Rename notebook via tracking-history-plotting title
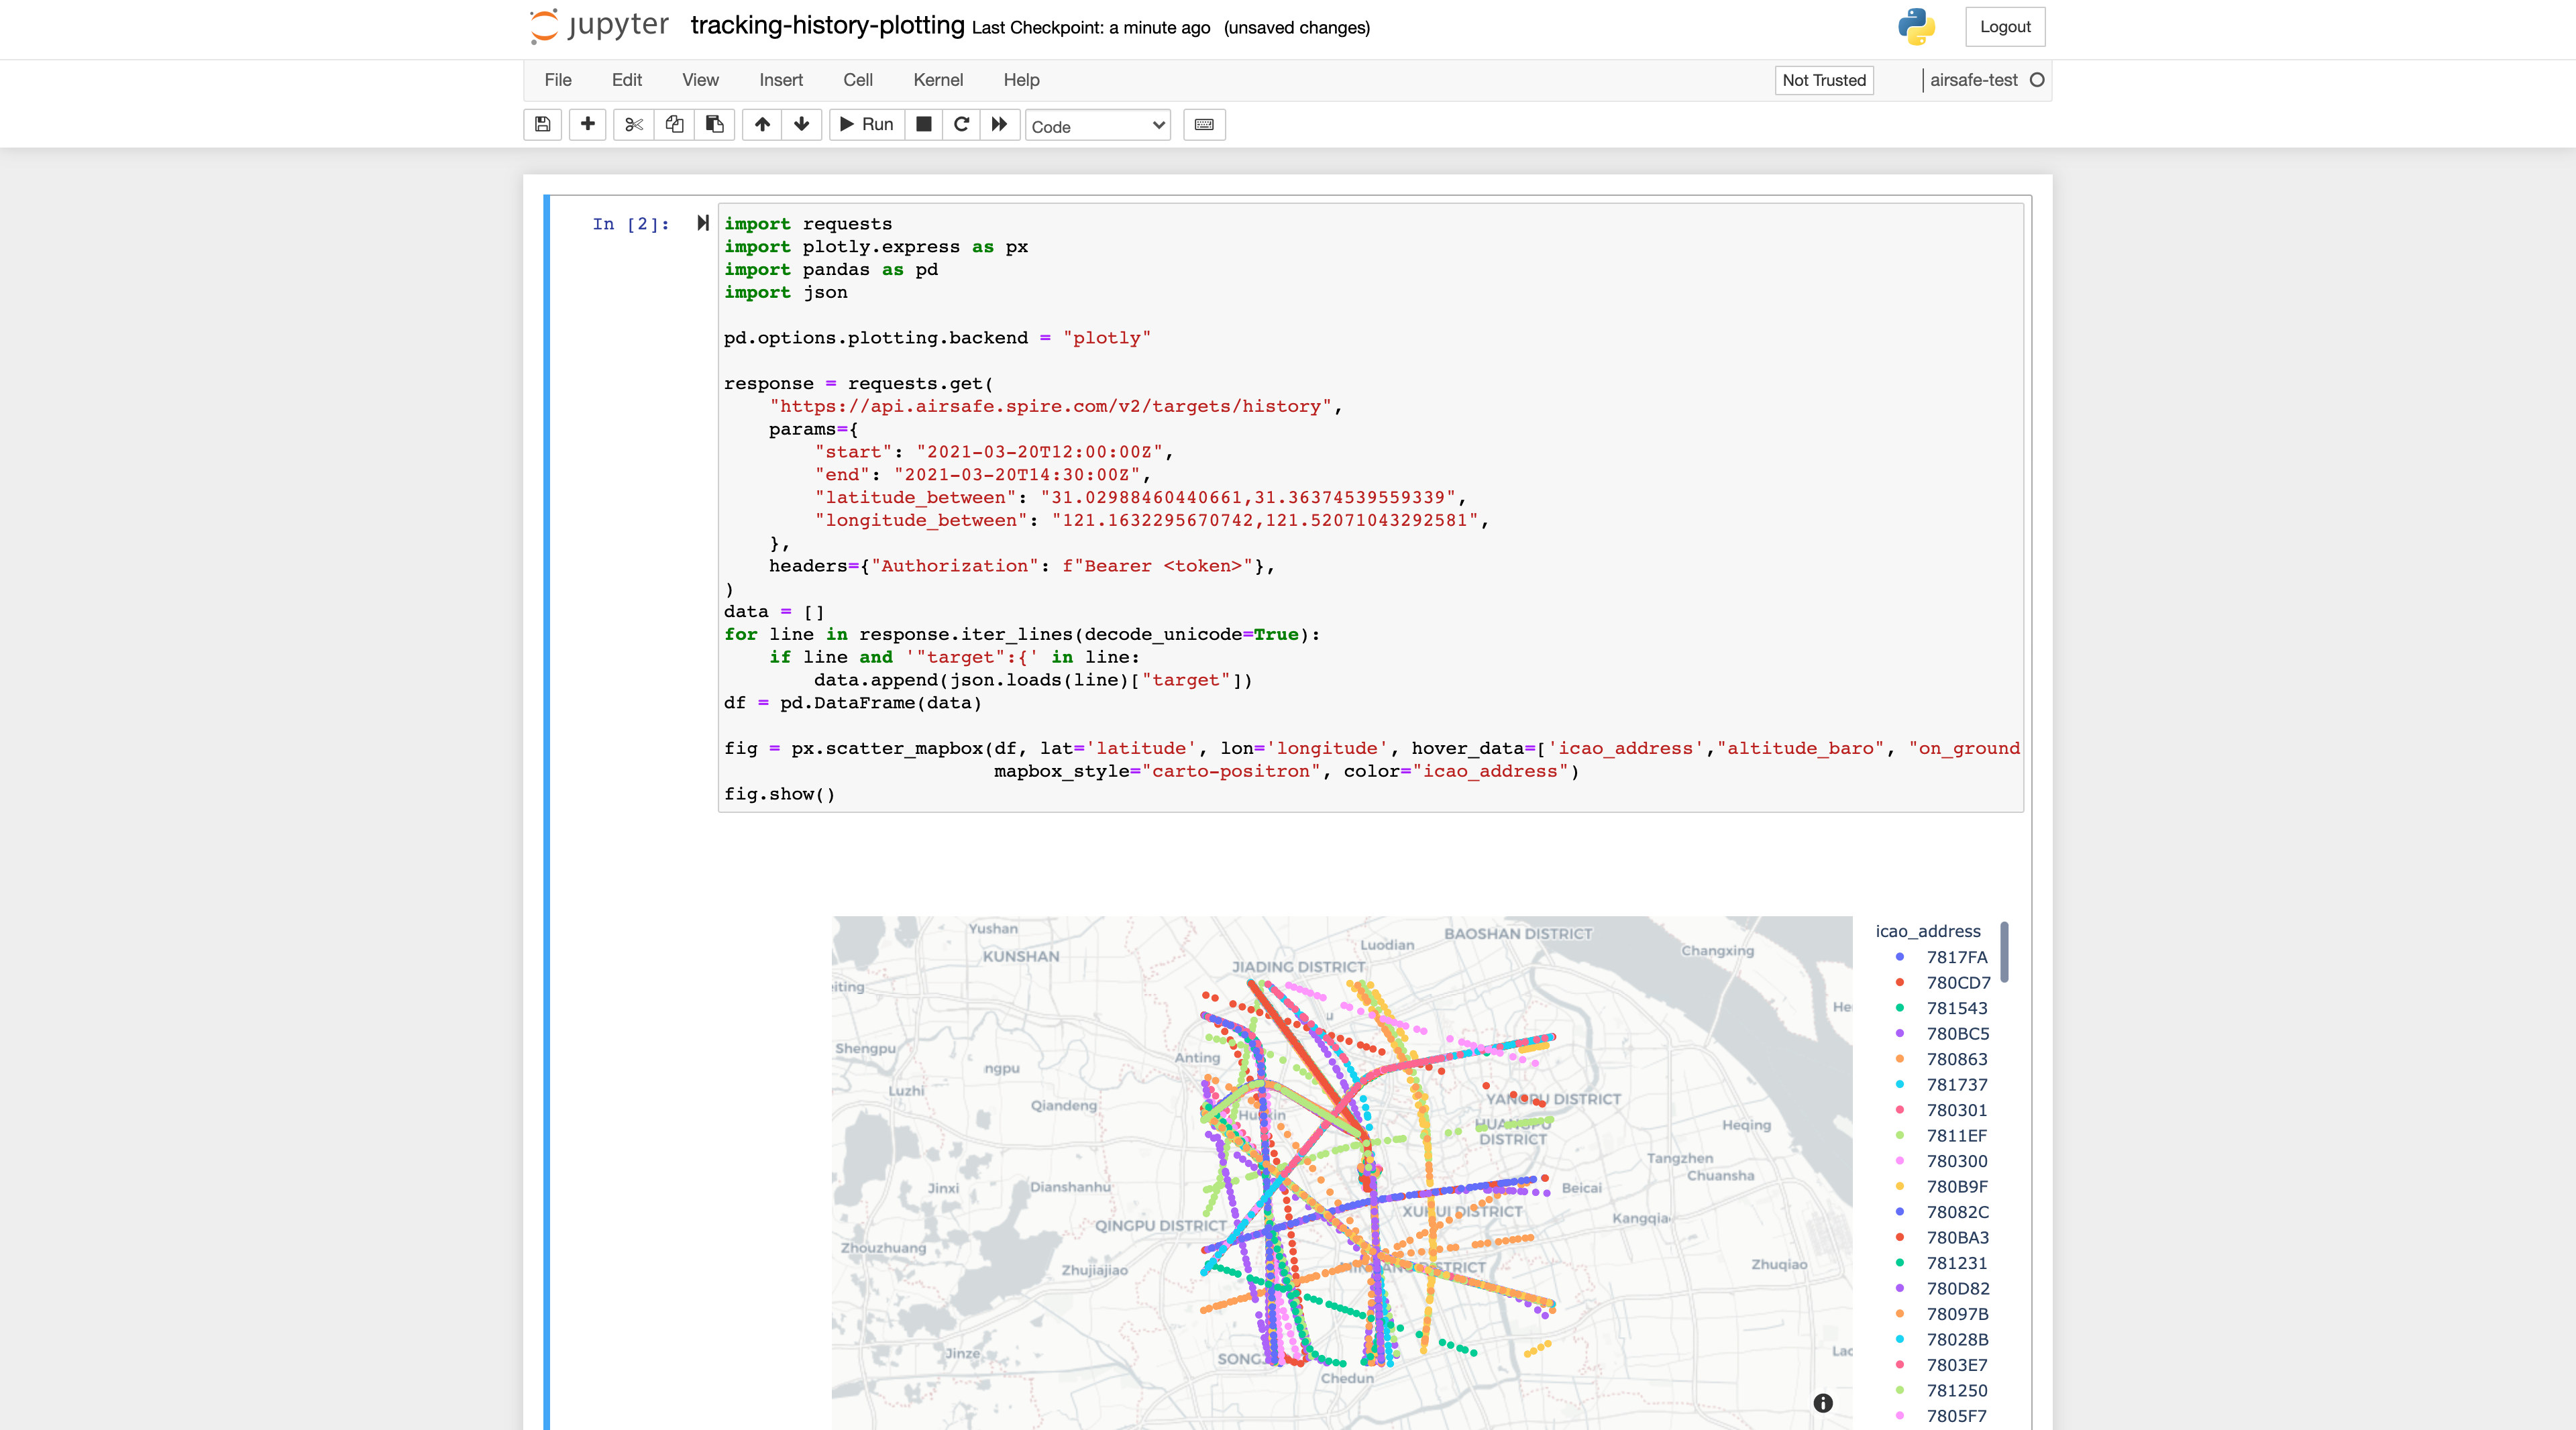 tap(827, 25)
